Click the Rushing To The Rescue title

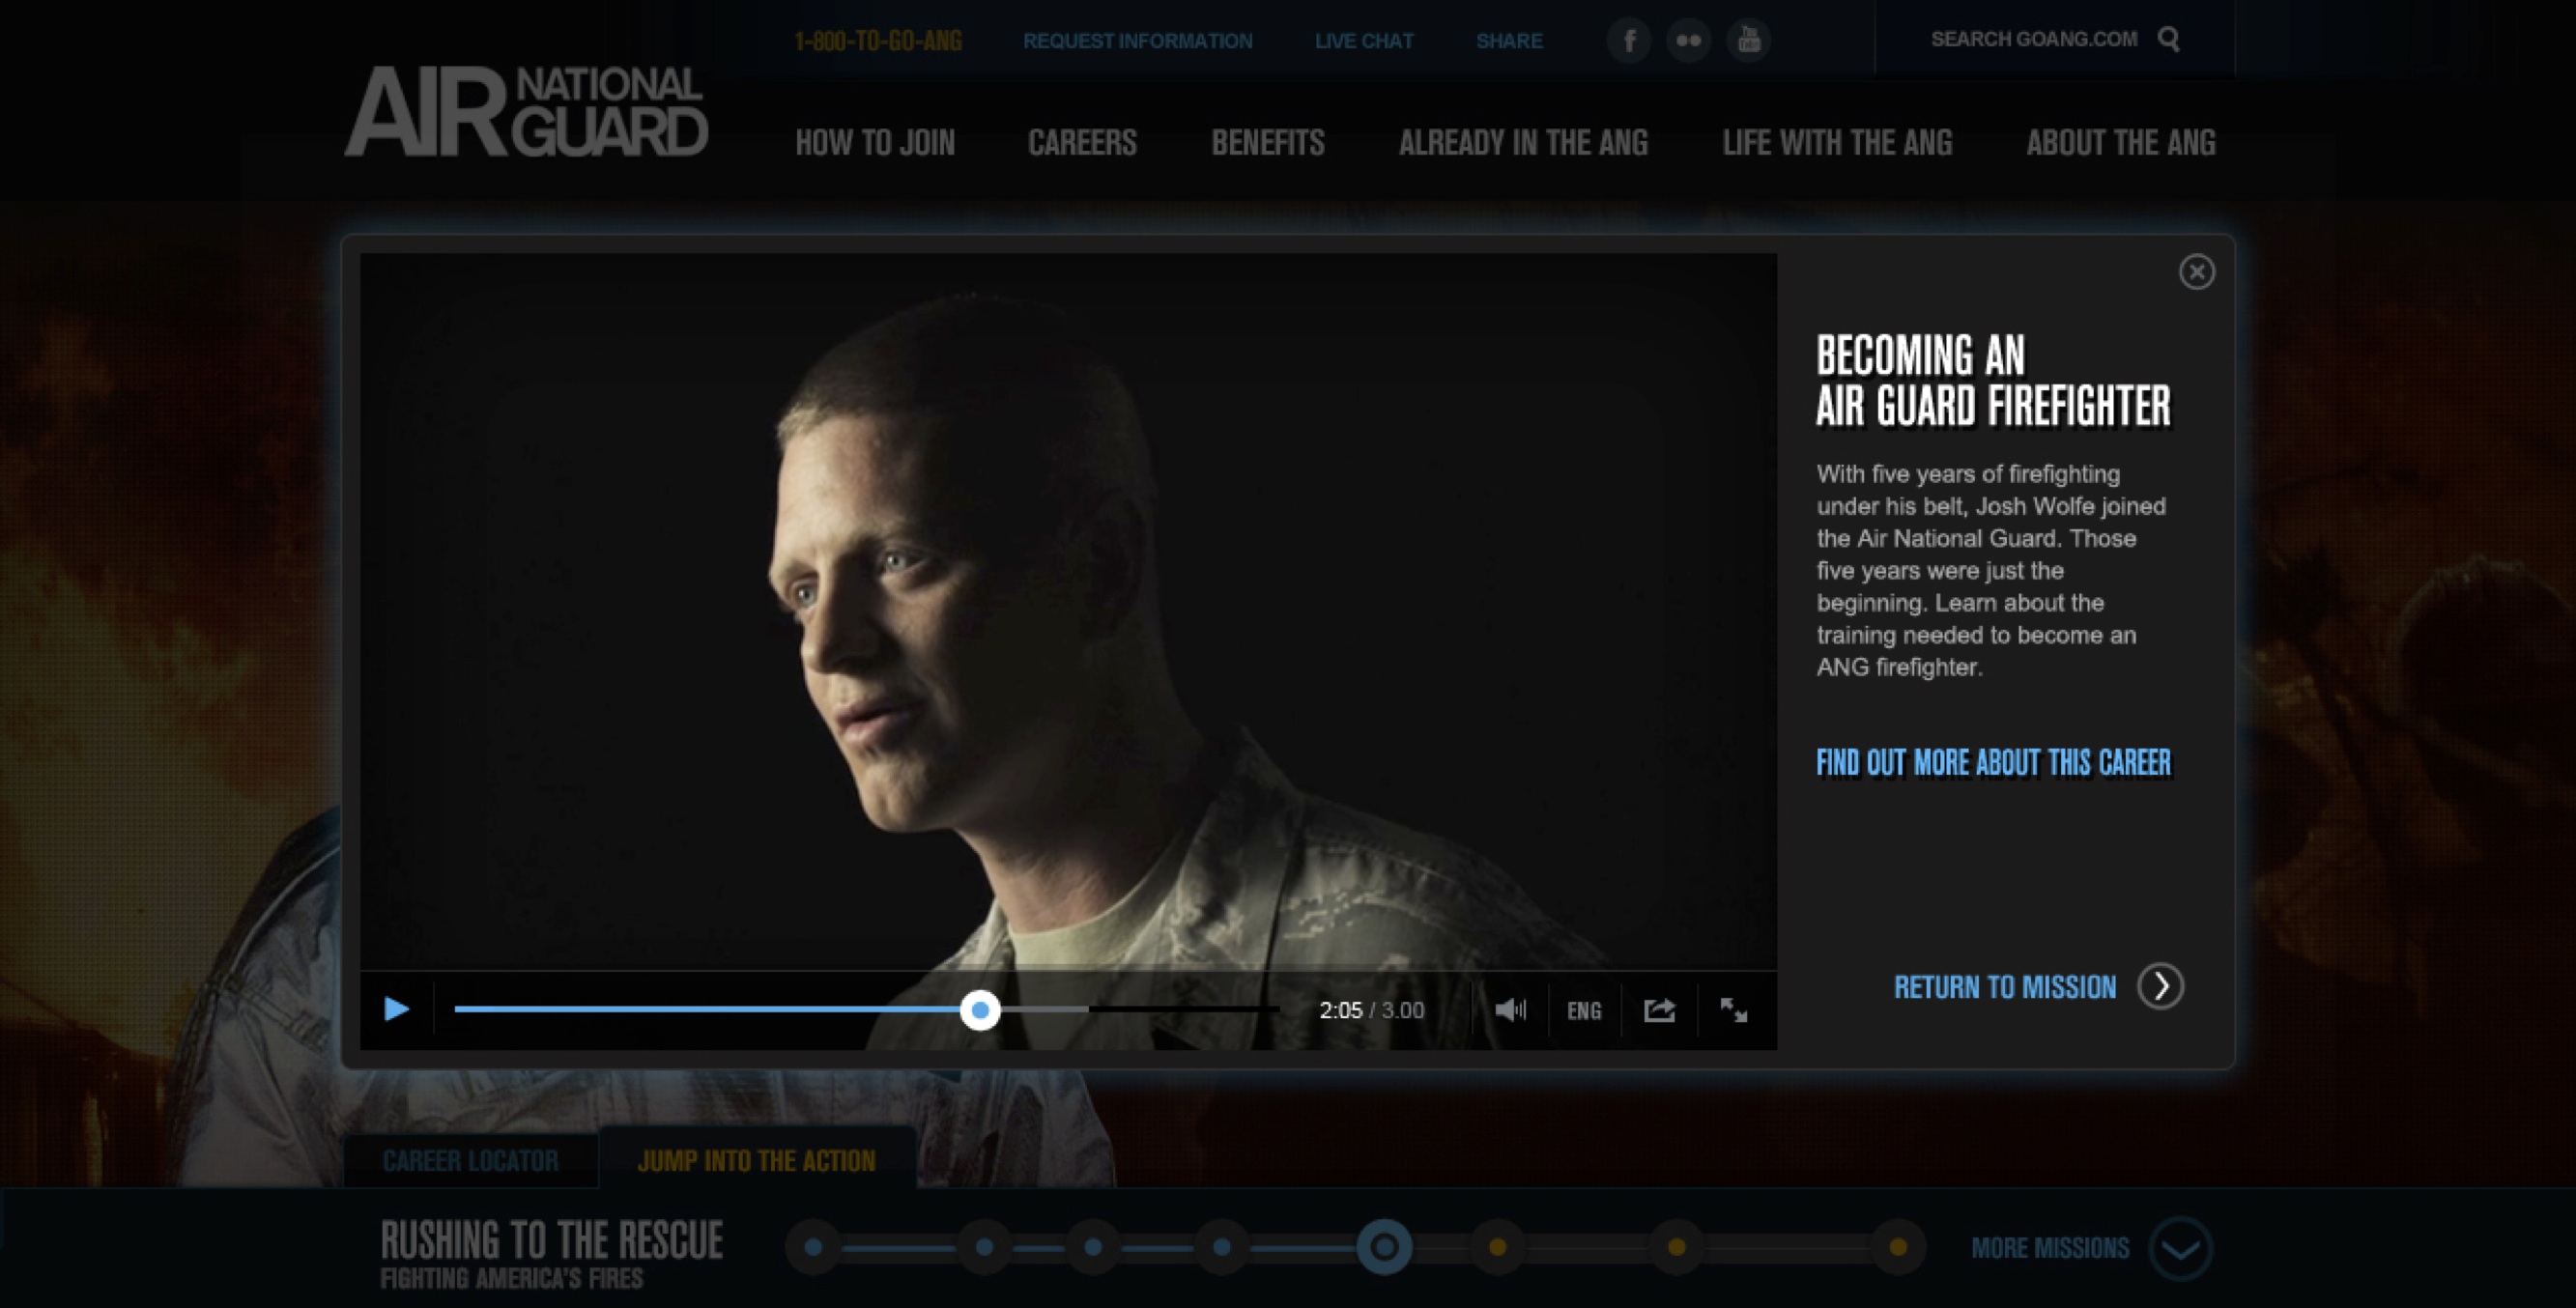click(551, 1240)
